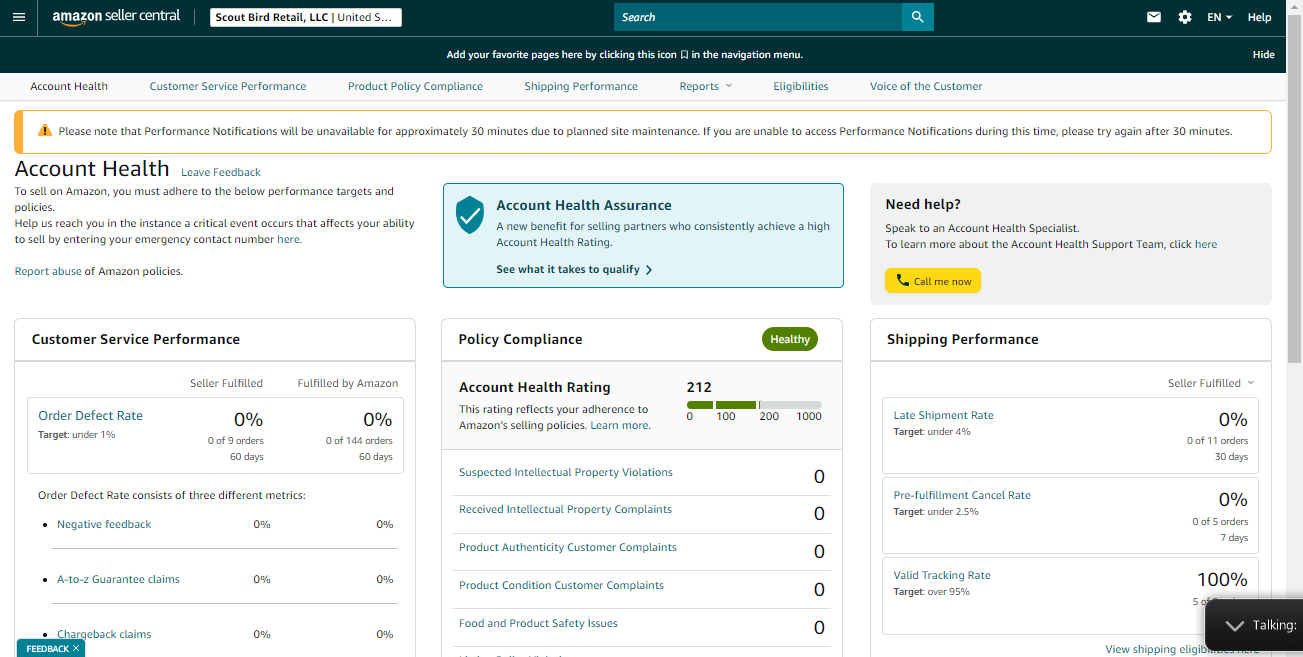Click the Account Health Assurance shield icon
1303x657 pixels.
[x=469, y=215]
